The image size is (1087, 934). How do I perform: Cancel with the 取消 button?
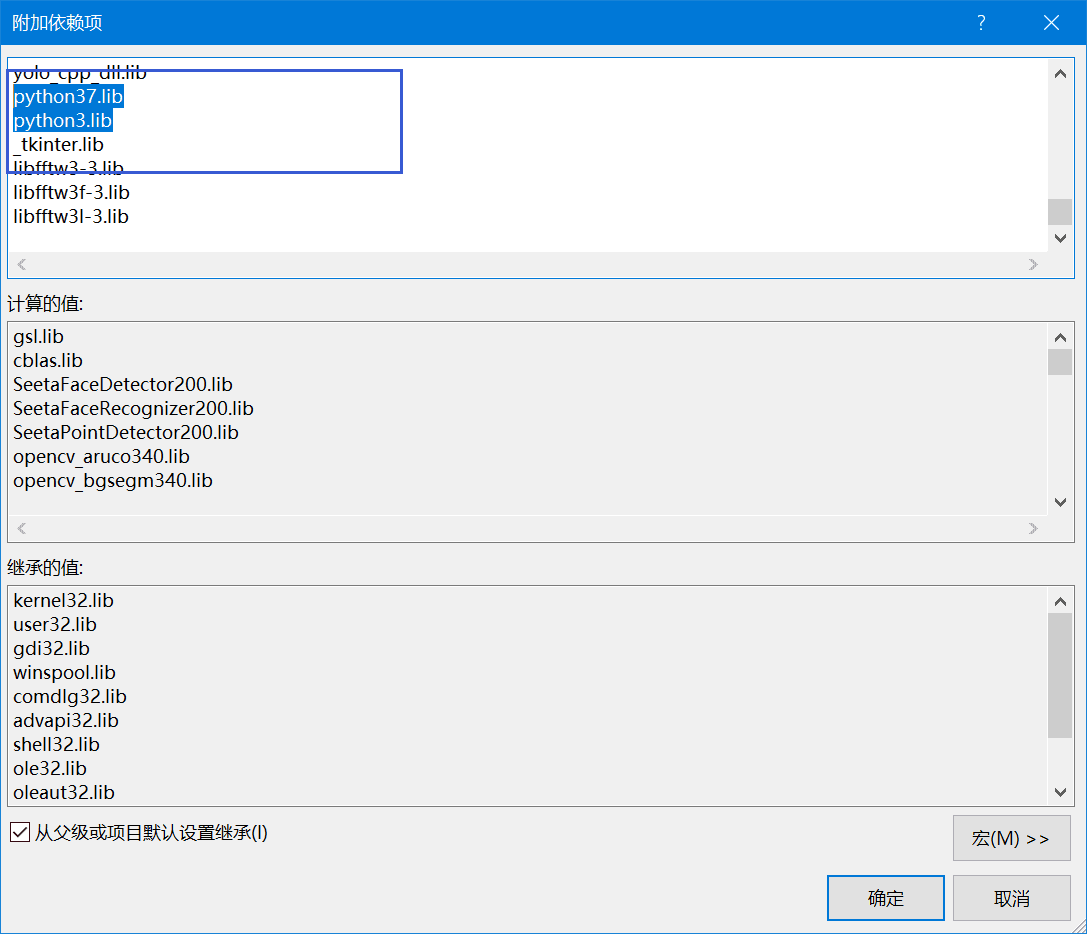tap(1011, 898)
